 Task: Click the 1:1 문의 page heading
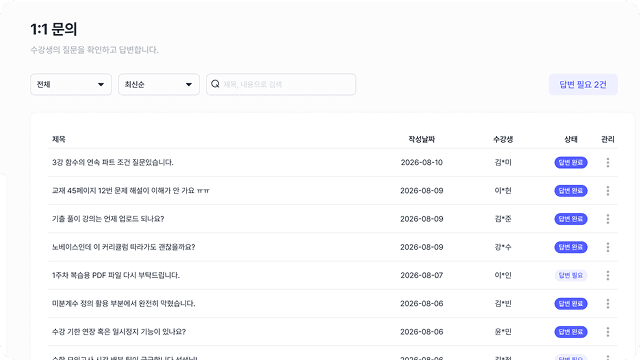53,29
